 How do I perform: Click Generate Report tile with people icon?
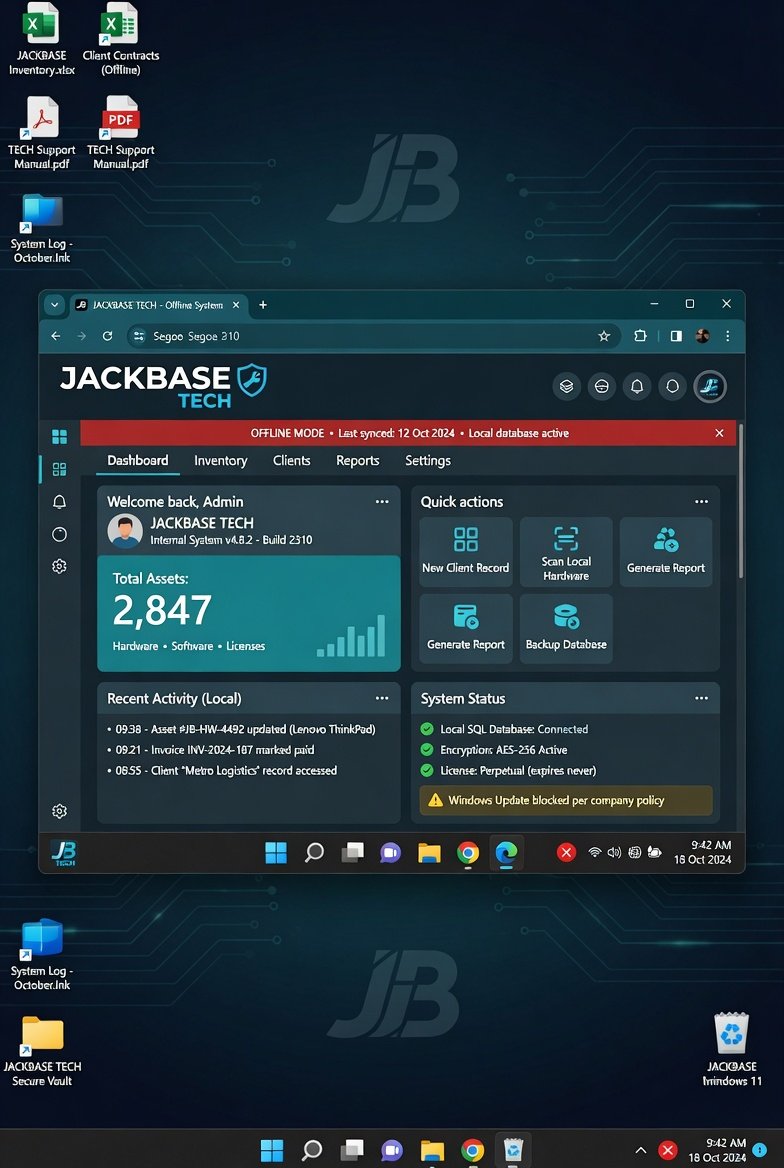666,552
